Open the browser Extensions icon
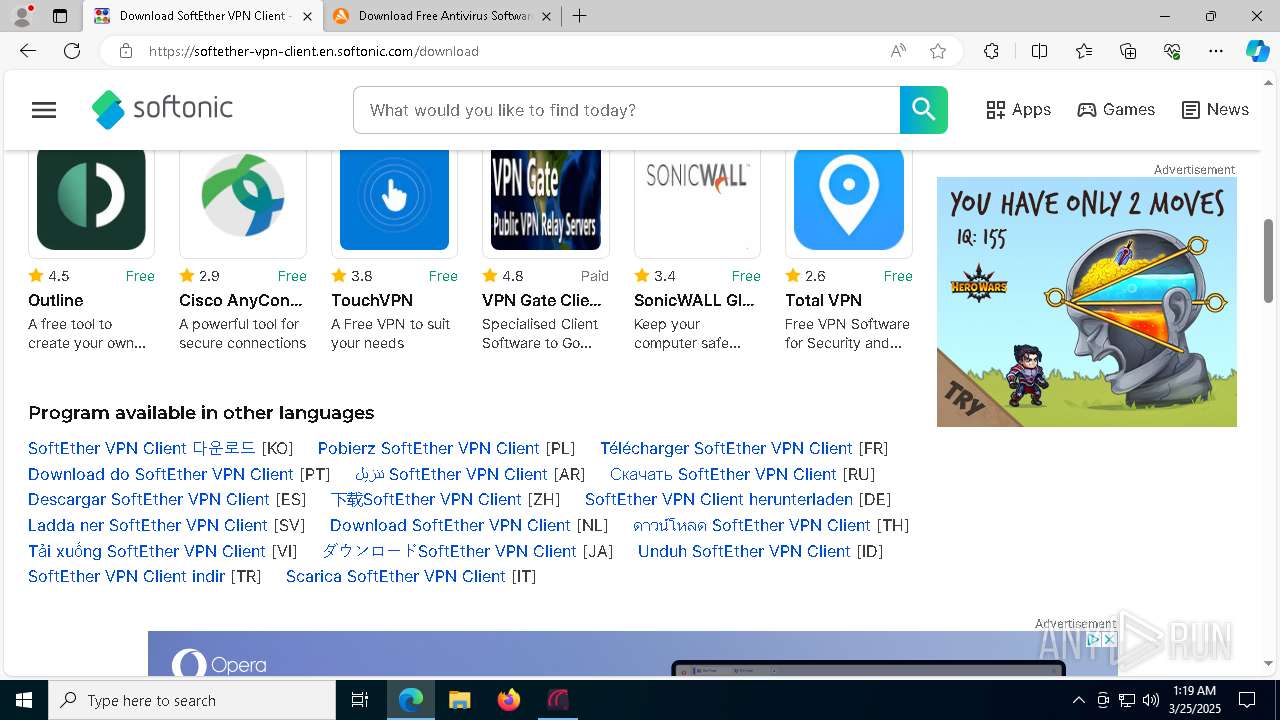 point(991,51)
